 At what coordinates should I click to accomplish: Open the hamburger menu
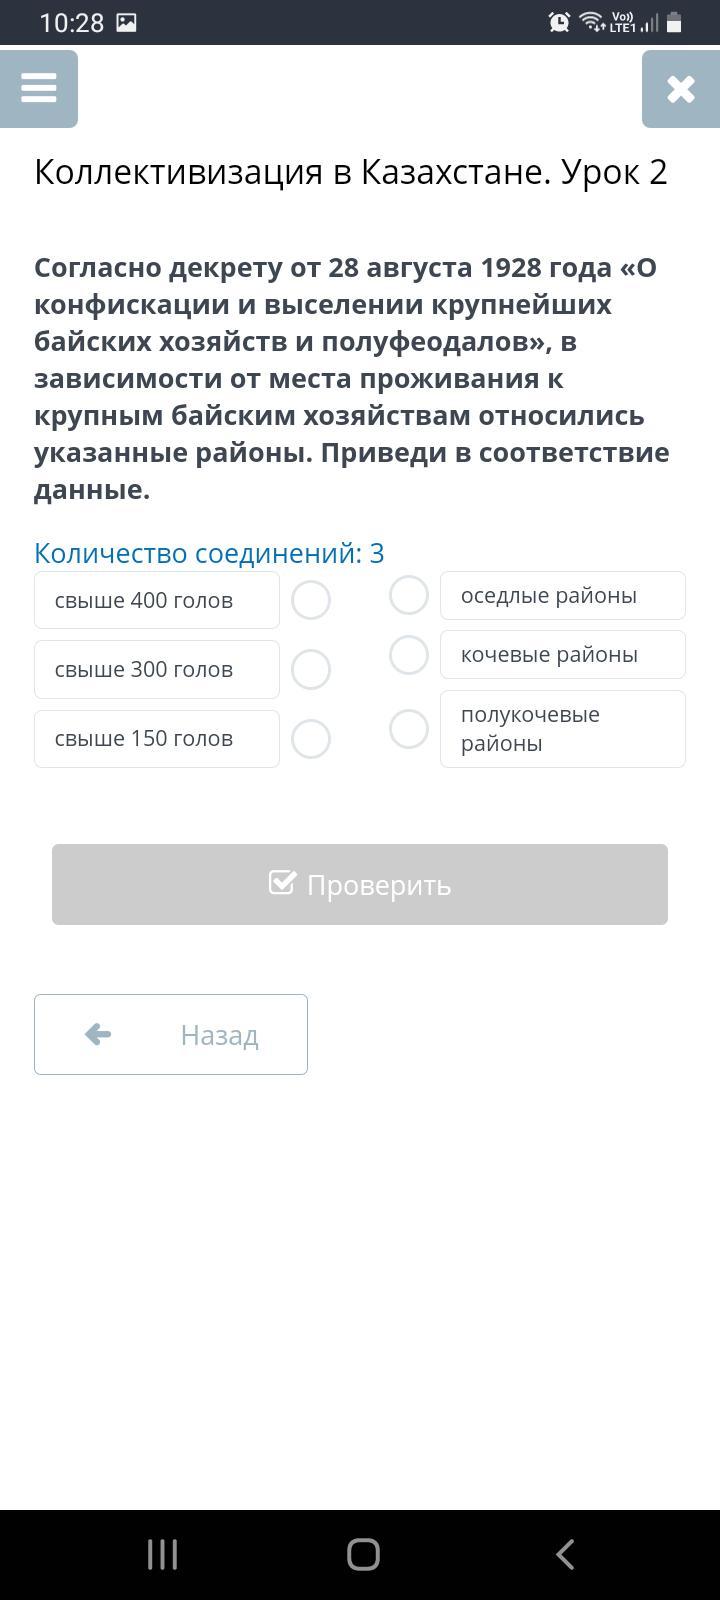(39, 88)
